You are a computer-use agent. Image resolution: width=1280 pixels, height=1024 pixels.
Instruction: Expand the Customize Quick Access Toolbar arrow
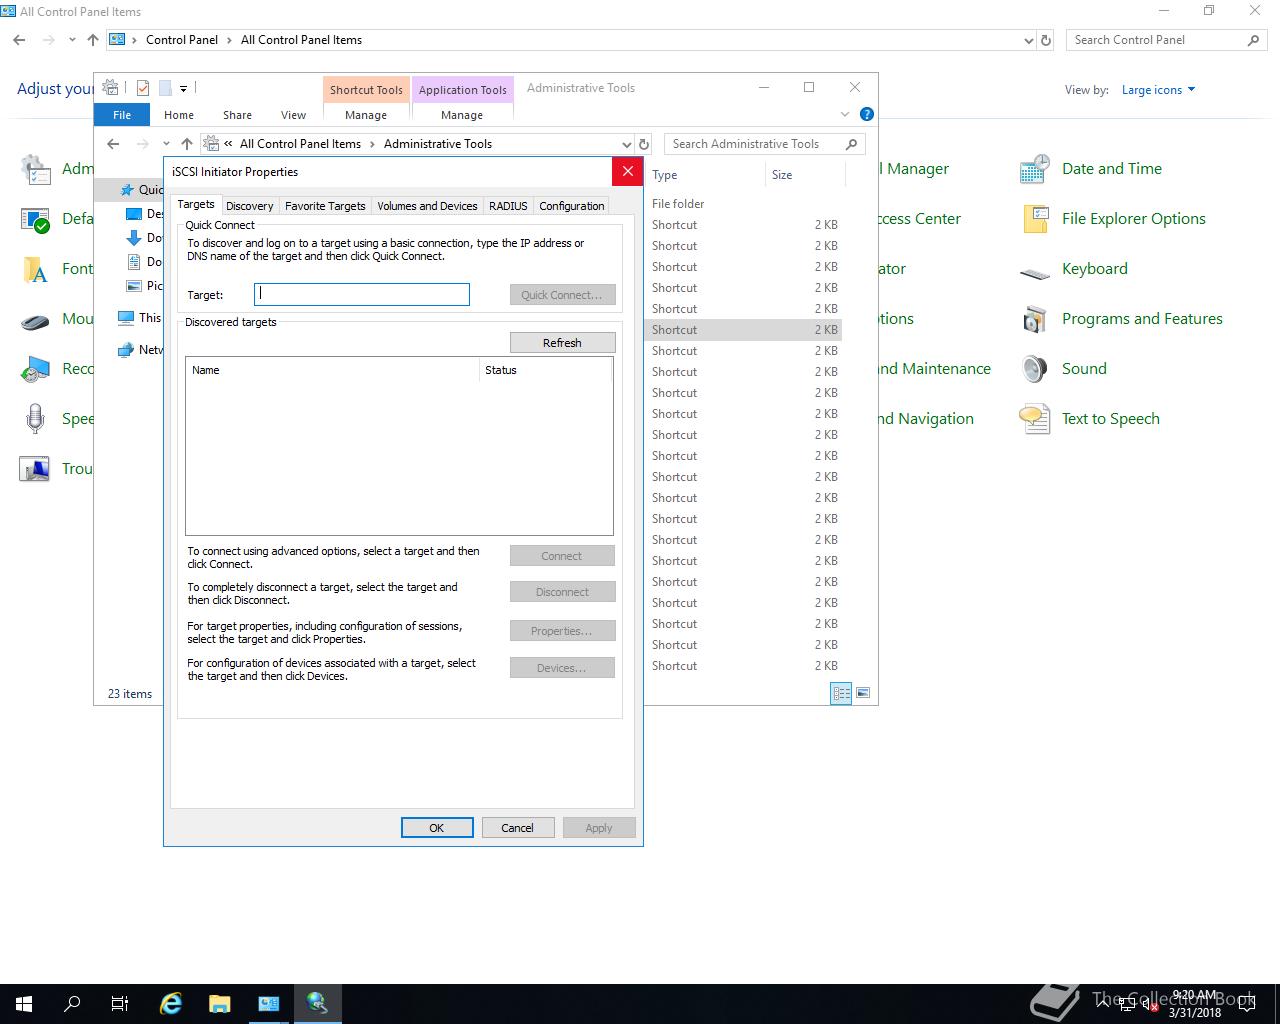click(x=183, y=88)
